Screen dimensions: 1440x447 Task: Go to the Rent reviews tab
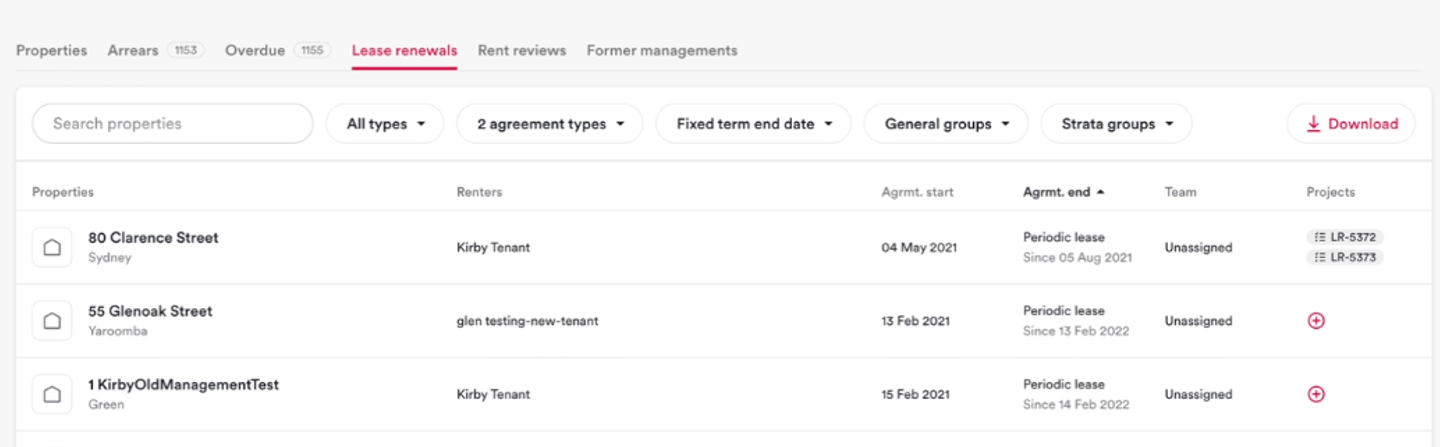(x=522, y=50)
